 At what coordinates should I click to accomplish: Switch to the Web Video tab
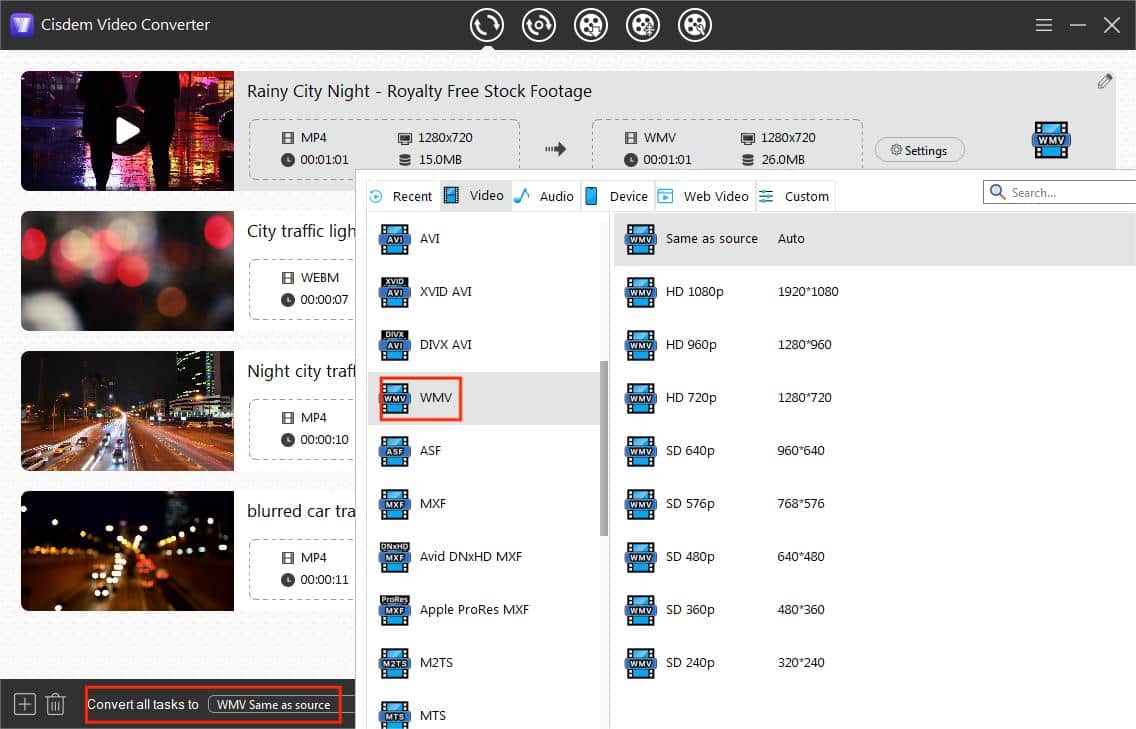[x=713, y=195]
